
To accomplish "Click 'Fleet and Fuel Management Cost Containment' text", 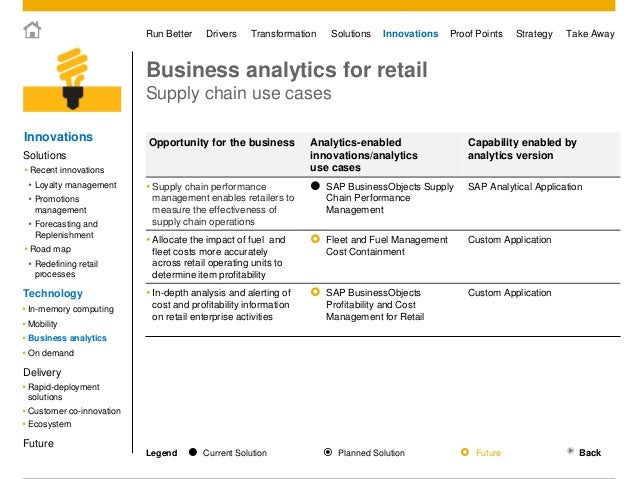I will [x=387, y=246].
